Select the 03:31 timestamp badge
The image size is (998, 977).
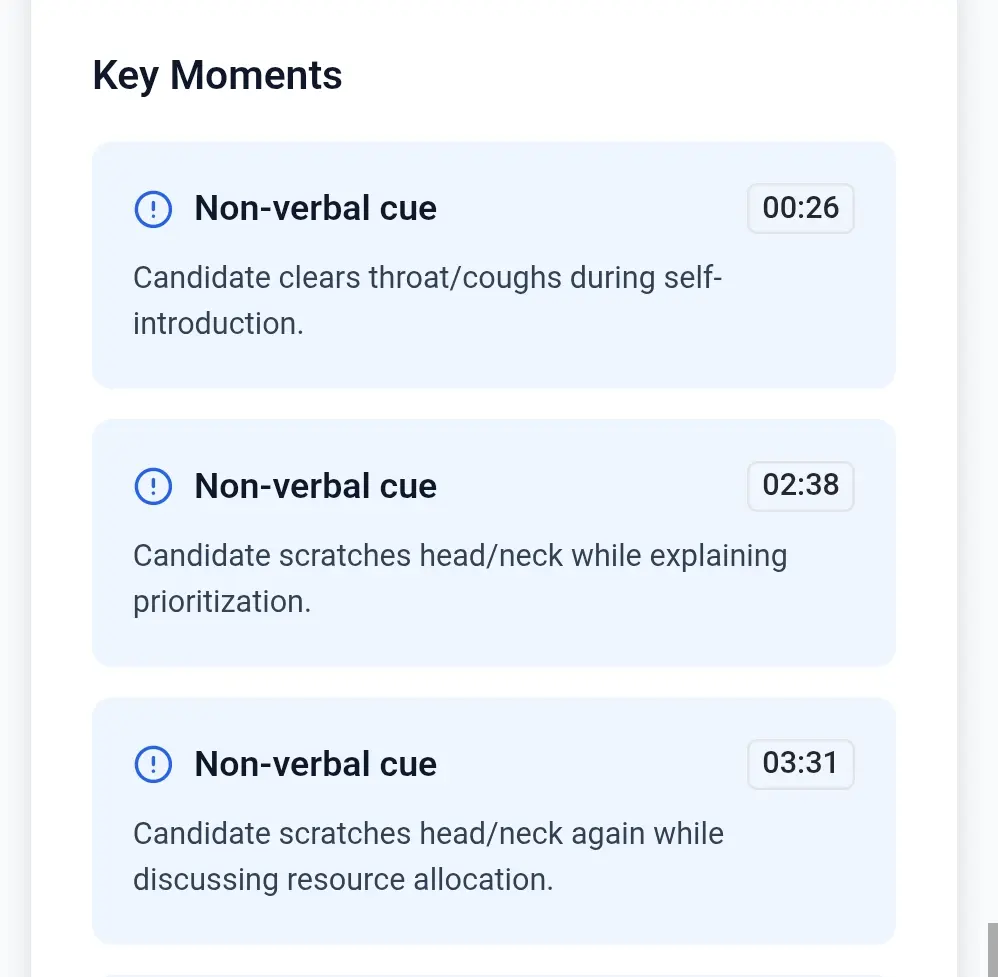800,764
